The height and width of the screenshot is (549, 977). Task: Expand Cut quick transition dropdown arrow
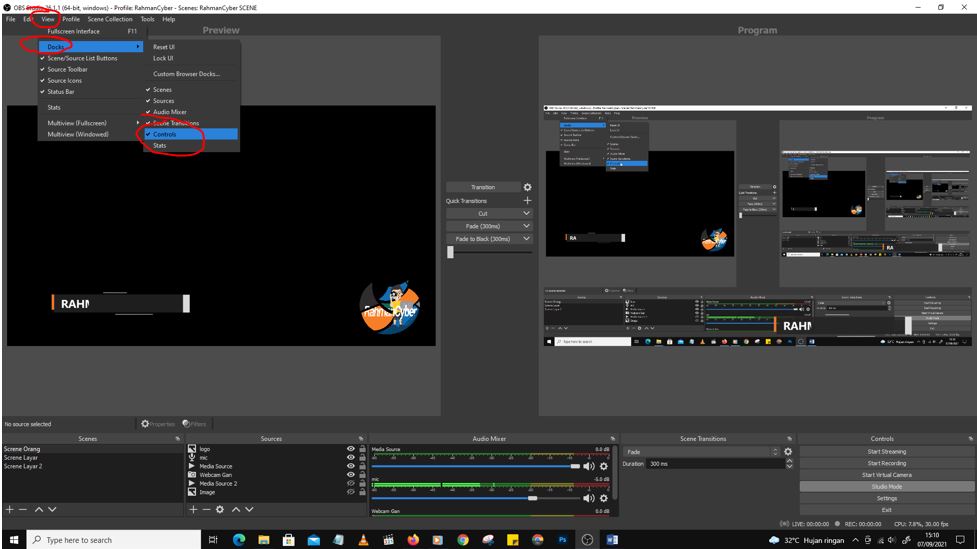pyautogui.click(x=527, y=213)
